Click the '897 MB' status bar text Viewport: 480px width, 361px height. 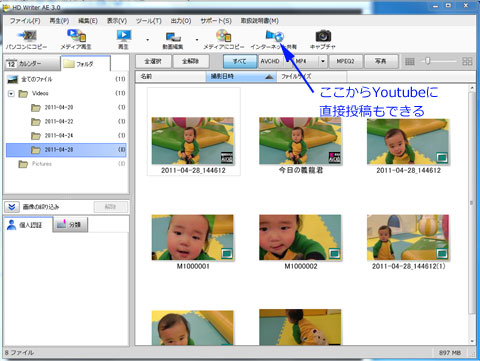coord(450,353)
